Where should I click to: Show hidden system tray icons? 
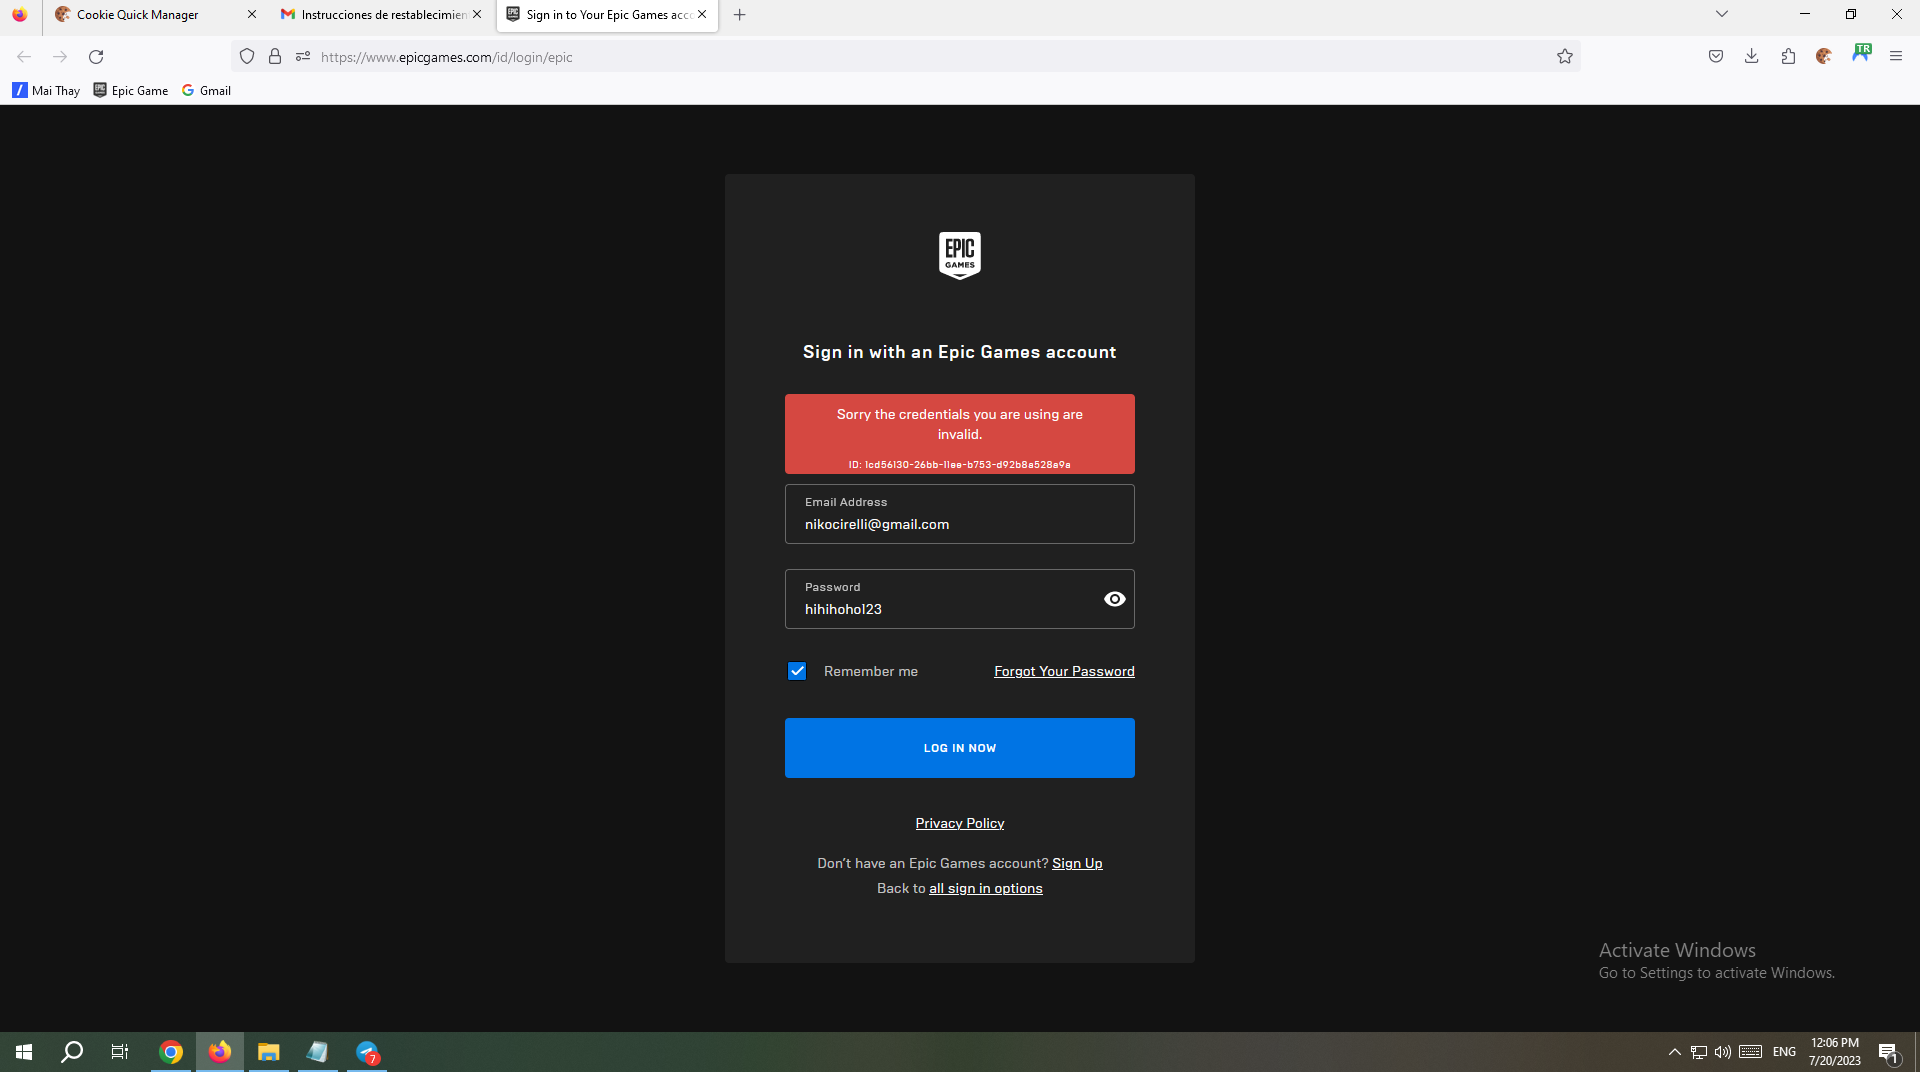pos(1675,1052)
